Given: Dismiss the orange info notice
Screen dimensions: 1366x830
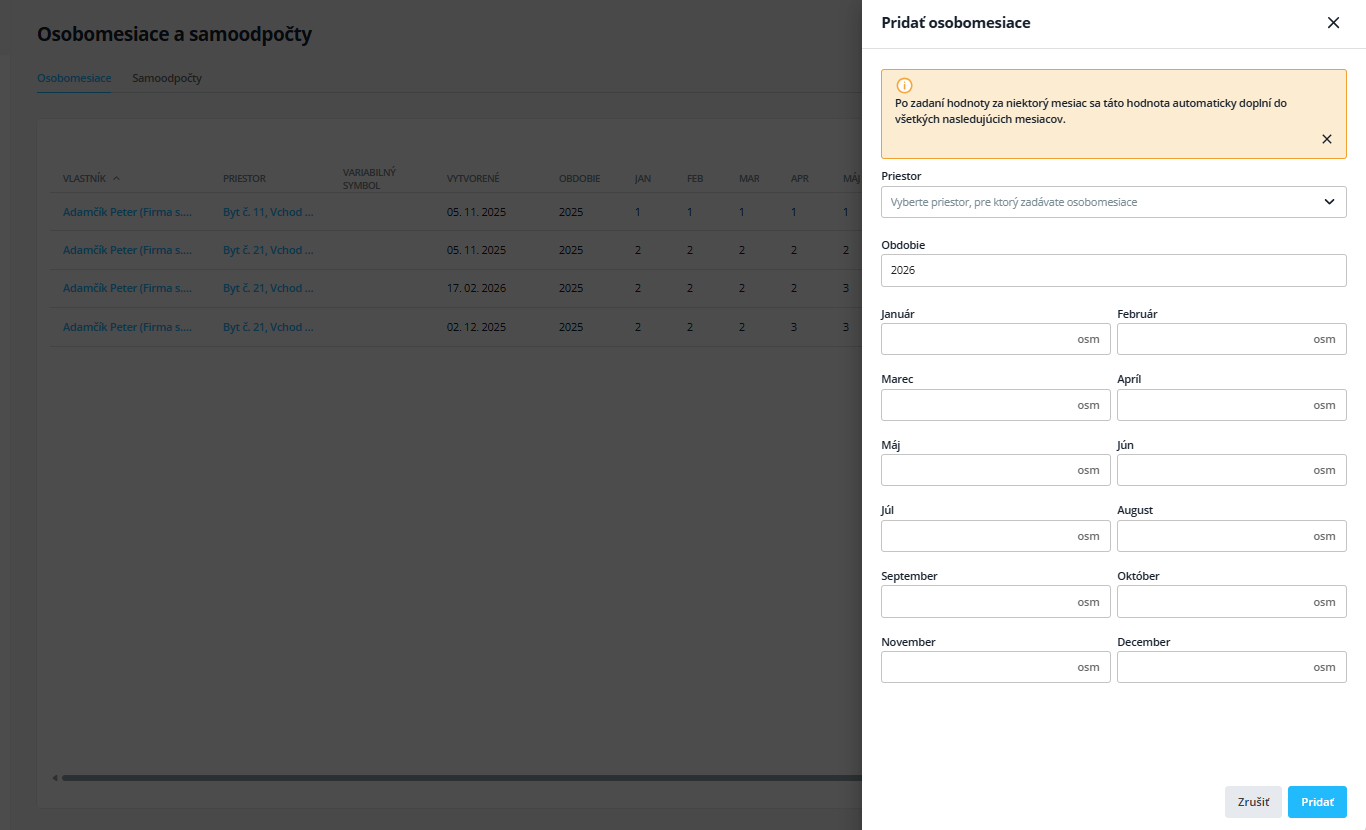Looking at the screenshot, I should 1327,139.
